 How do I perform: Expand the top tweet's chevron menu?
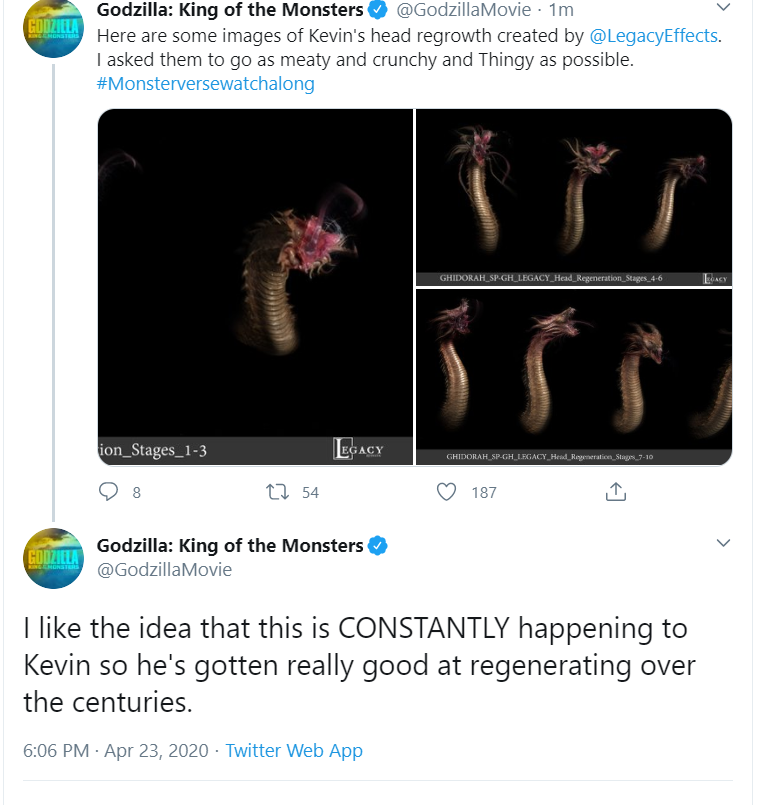(x=723, y=7)
